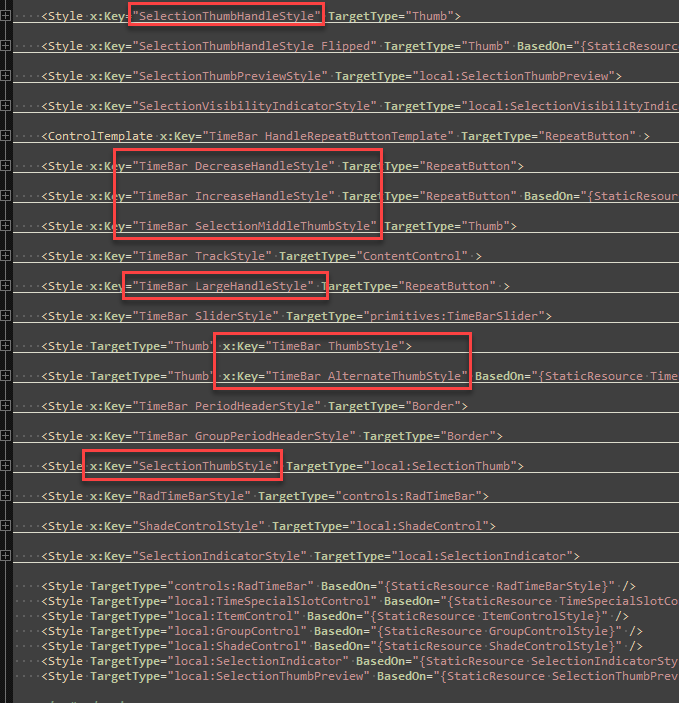Expand TimeBar_HandleRepeatButtonTemplate control template

click(5, 136)
